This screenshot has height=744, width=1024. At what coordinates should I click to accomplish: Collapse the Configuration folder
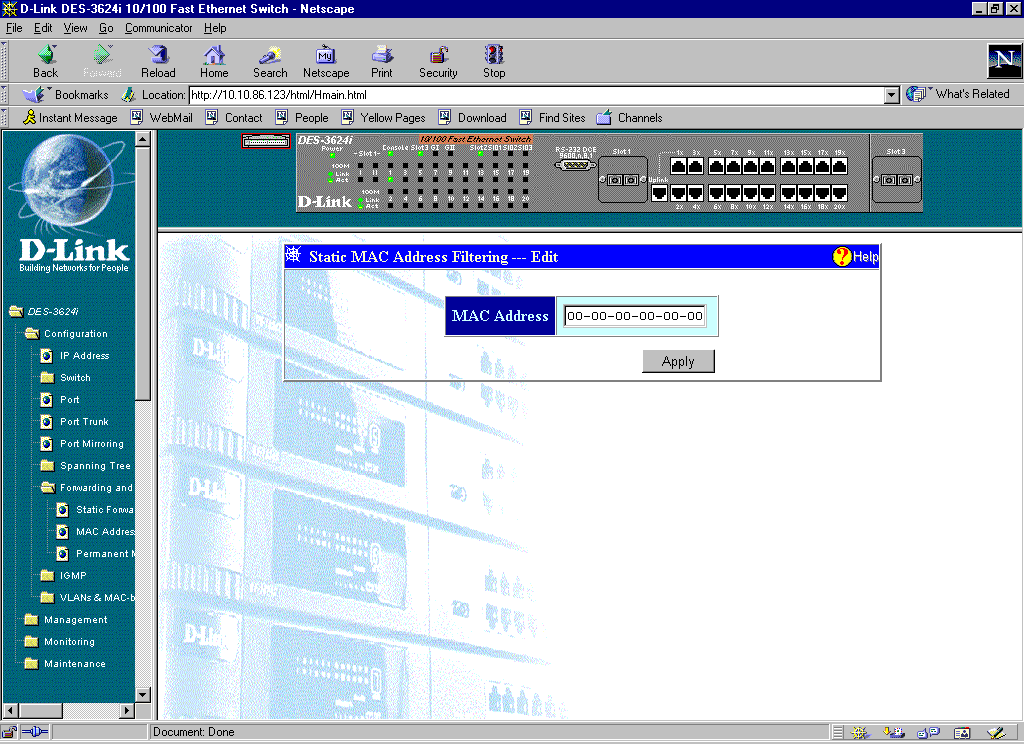(33, 334)
